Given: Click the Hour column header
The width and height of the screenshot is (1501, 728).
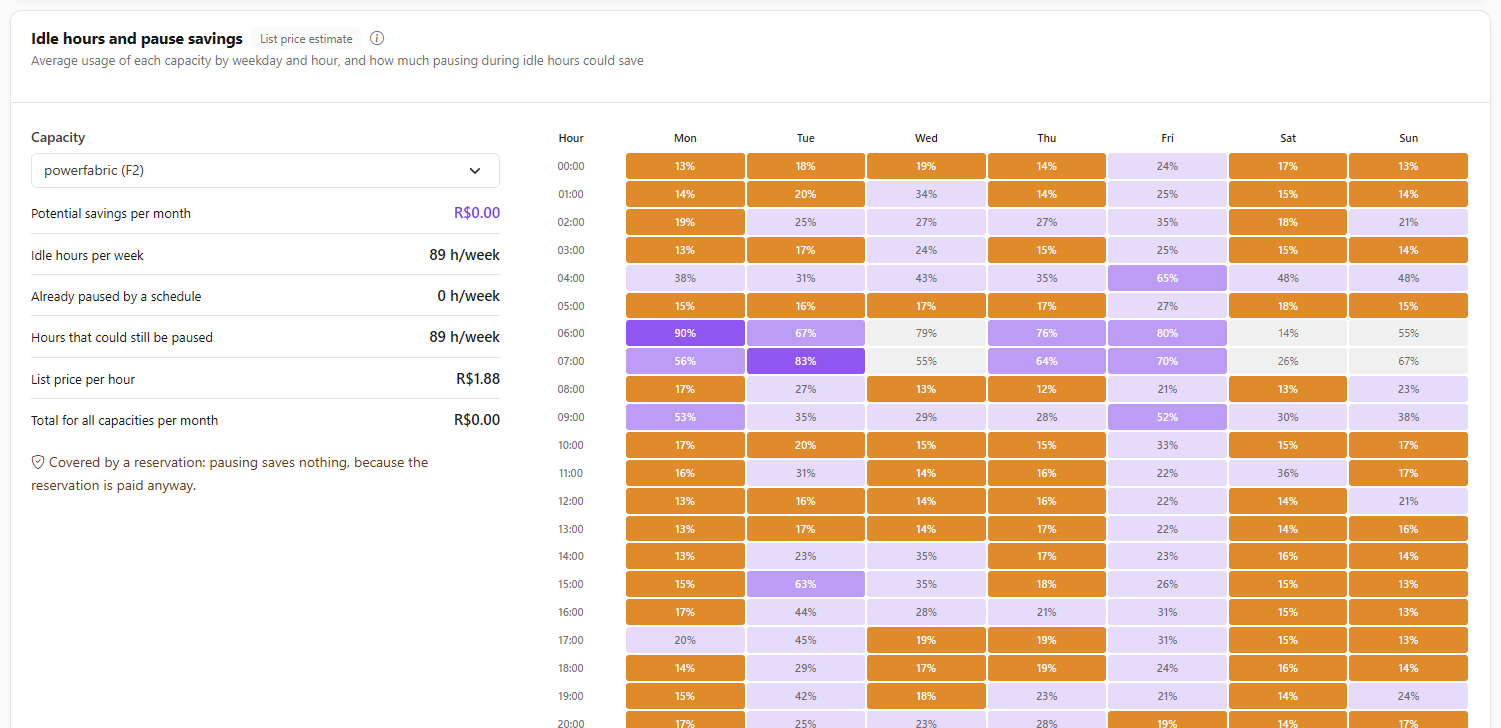Looking at the screenshot, I should click(x=571, y=138).
